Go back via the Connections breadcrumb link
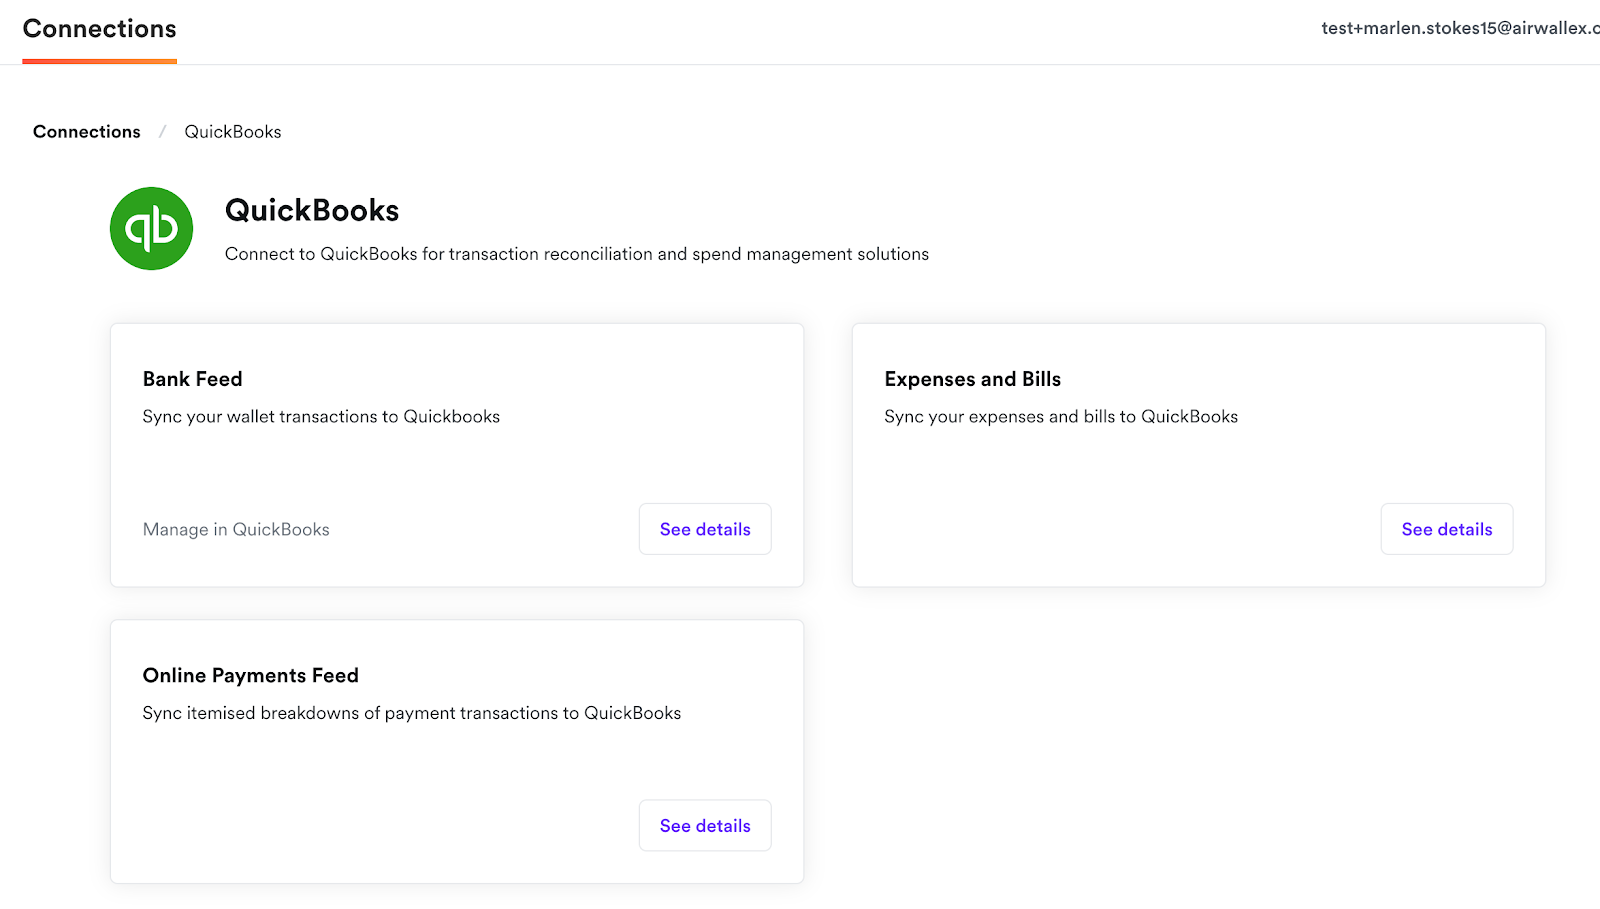The image size is (1600, 909). tap(87, 132)
